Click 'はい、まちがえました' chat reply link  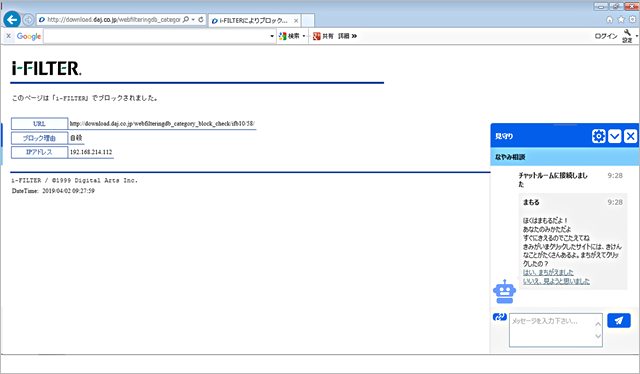coord(548,272)
